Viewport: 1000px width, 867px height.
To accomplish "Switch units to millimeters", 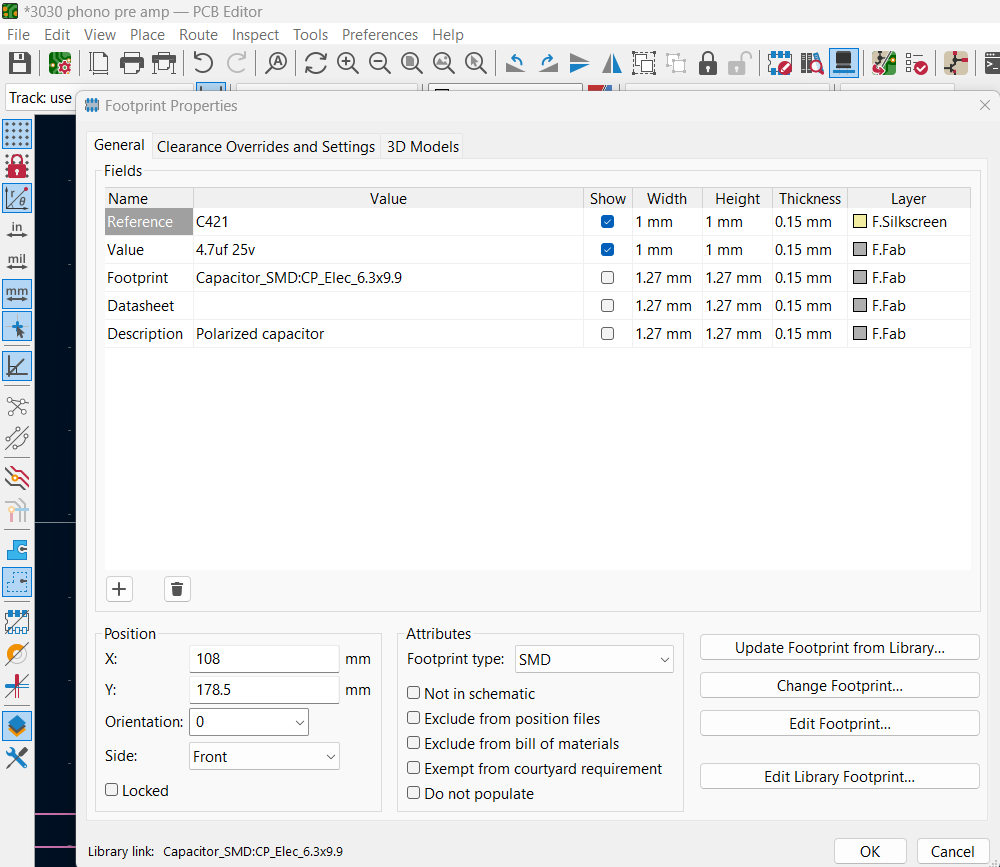I will 17,294.
